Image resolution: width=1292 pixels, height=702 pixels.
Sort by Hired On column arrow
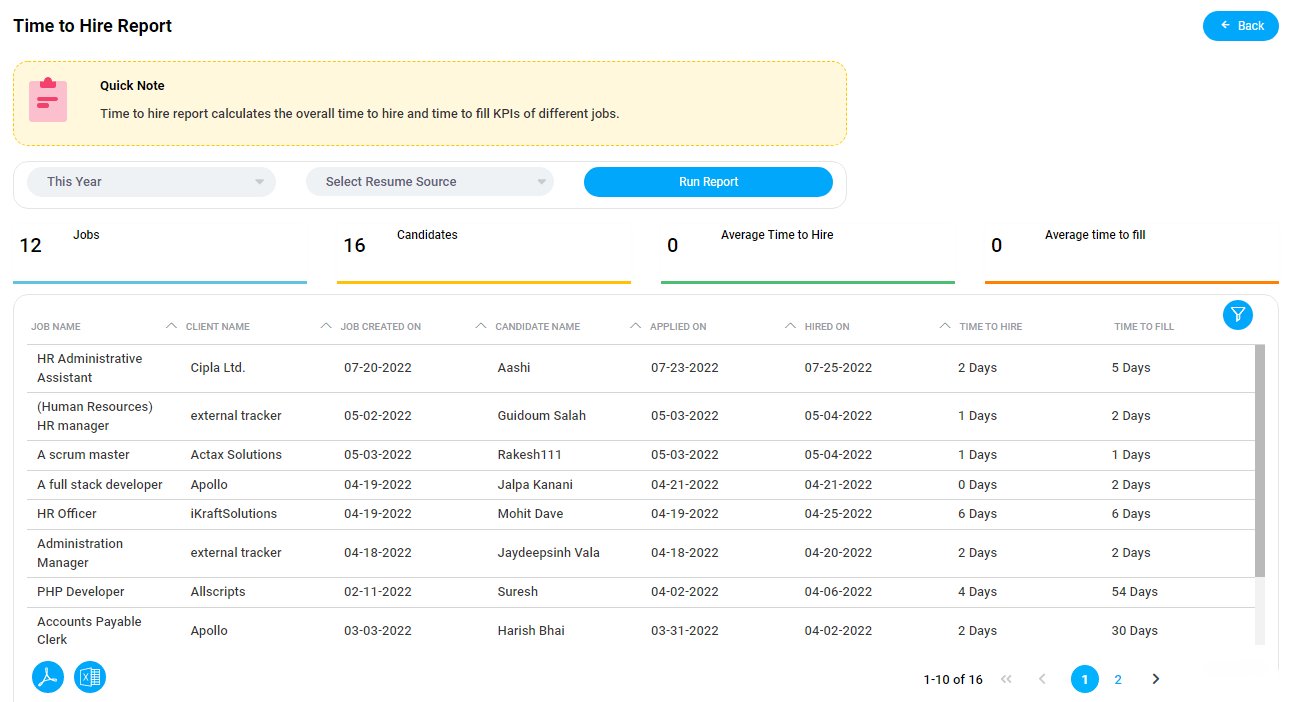(x=946, y=326)
